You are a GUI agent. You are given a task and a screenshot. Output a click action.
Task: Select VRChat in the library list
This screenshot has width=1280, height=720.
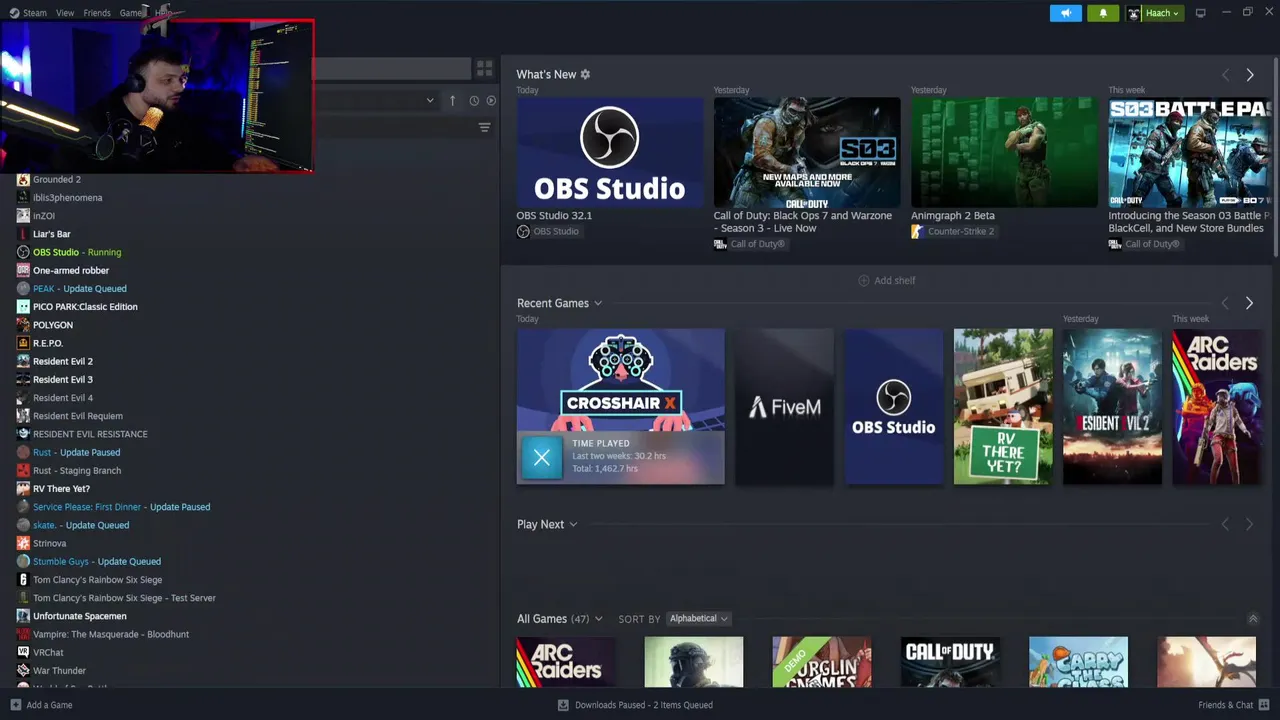pyautogui.click(x=48, y=653)
